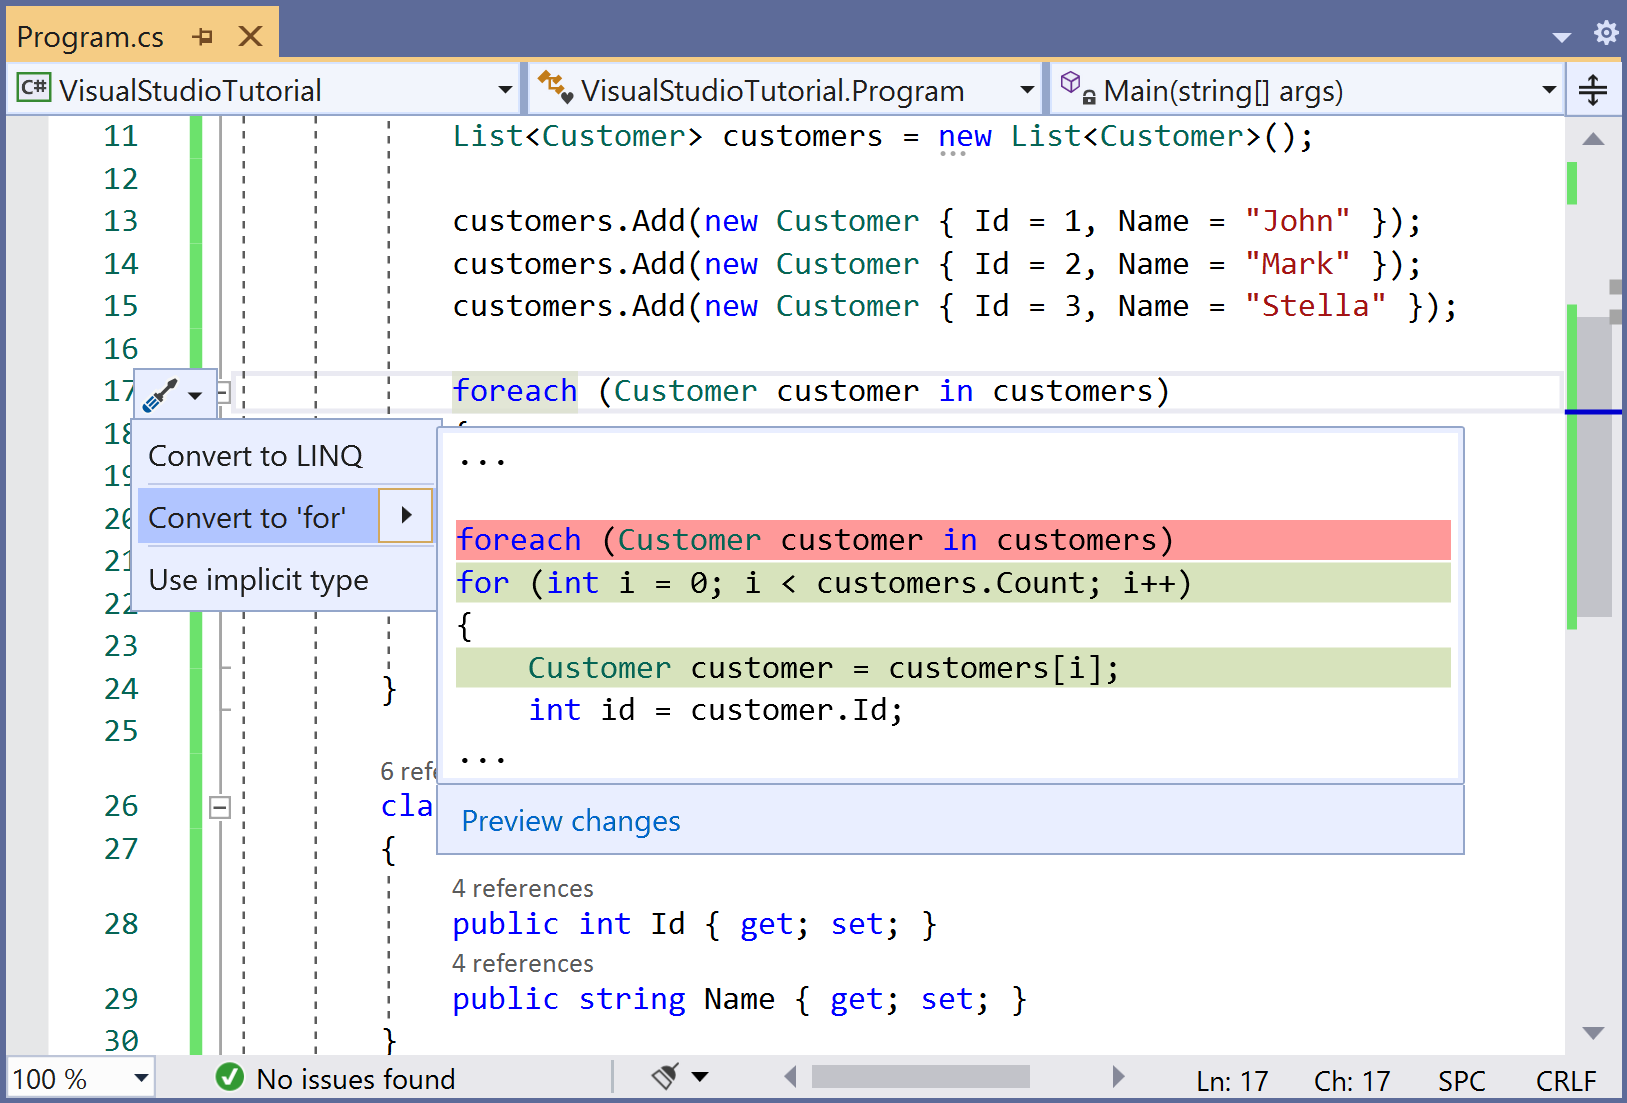Viewport: 1627px width, 1103px height.
Task: Click the vertical scroll up arrow
Action: [1594, 139]
